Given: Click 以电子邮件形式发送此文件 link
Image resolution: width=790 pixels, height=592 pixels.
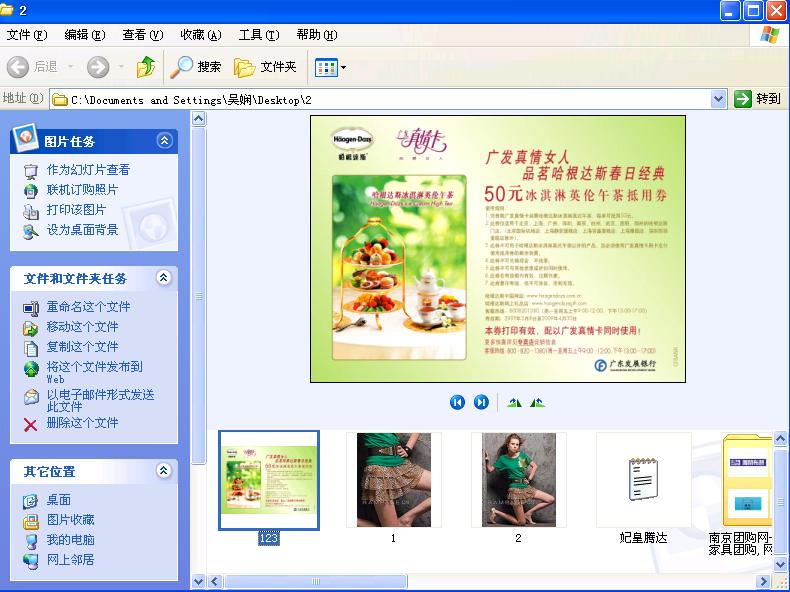Looking at the screenshot, I should 100,400.
